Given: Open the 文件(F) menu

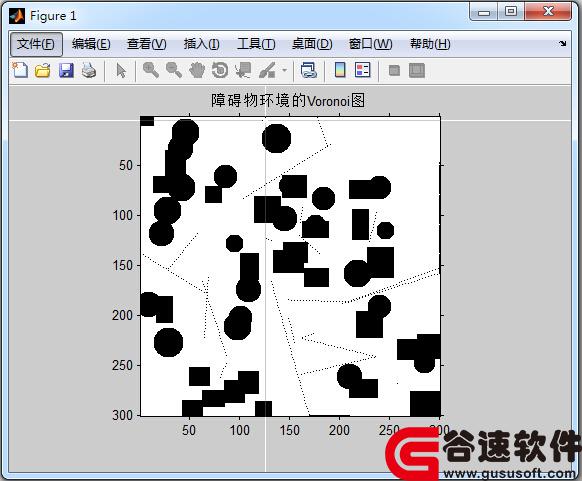Looking at the screenshot, I should 36,44.
